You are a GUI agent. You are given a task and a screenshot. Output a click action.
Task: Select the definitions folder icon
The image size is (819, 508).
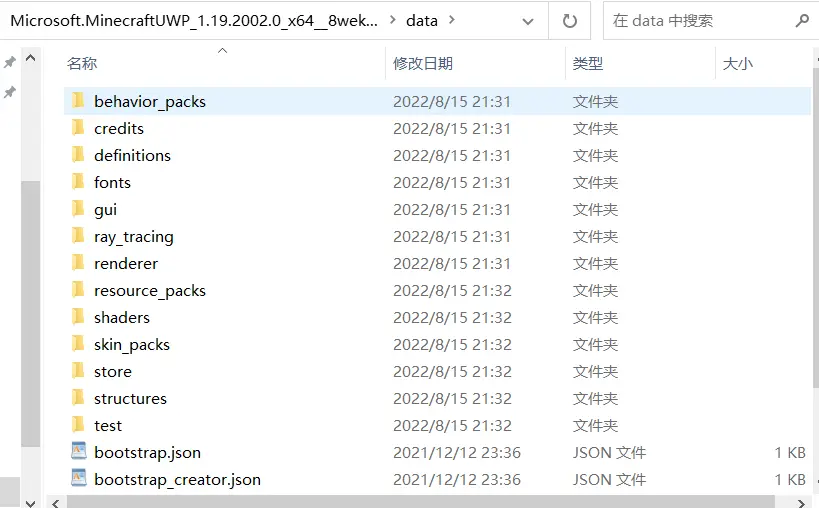(78, 154)
